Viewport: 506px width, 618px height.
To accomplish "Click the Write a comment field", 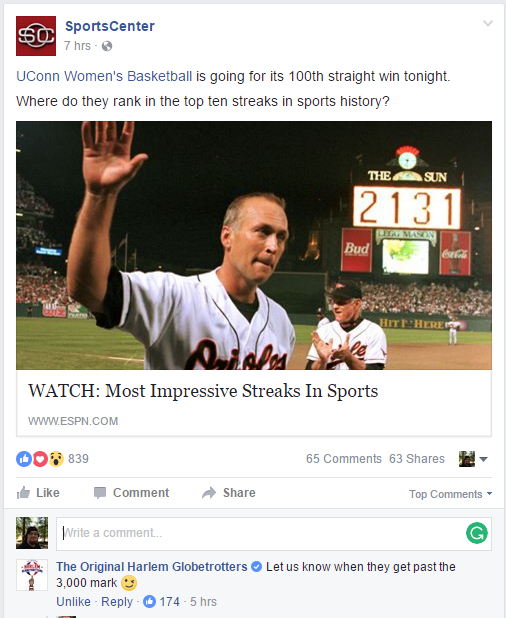I will 274,534.
